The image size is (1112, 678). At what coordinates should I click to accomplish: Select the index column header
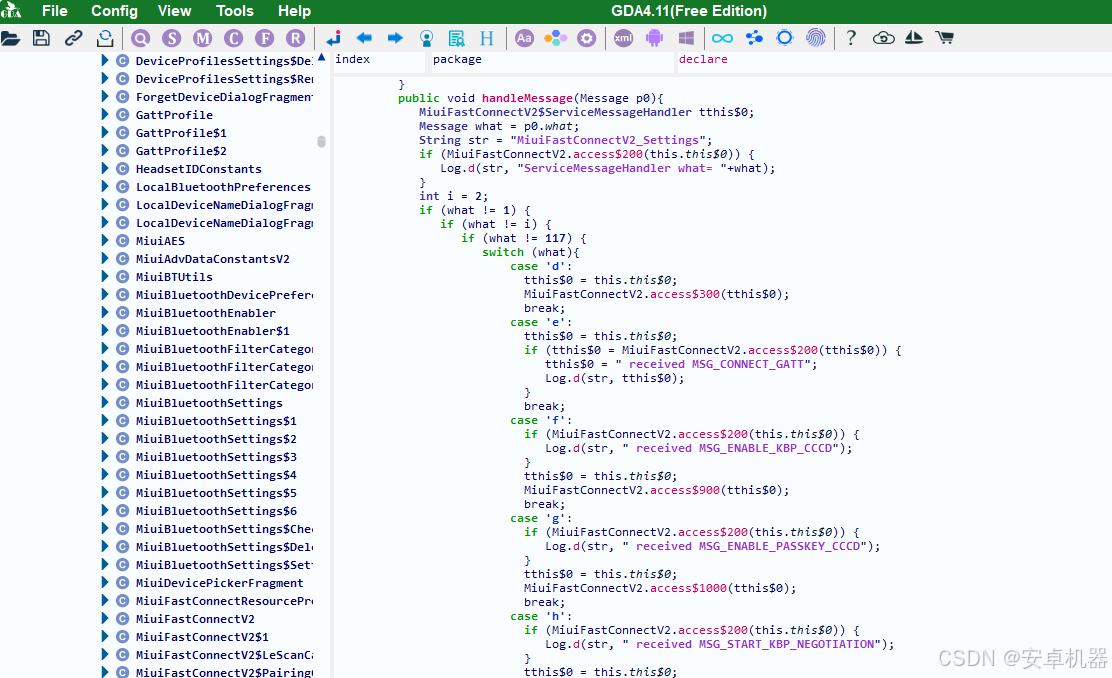click(352, 60)
